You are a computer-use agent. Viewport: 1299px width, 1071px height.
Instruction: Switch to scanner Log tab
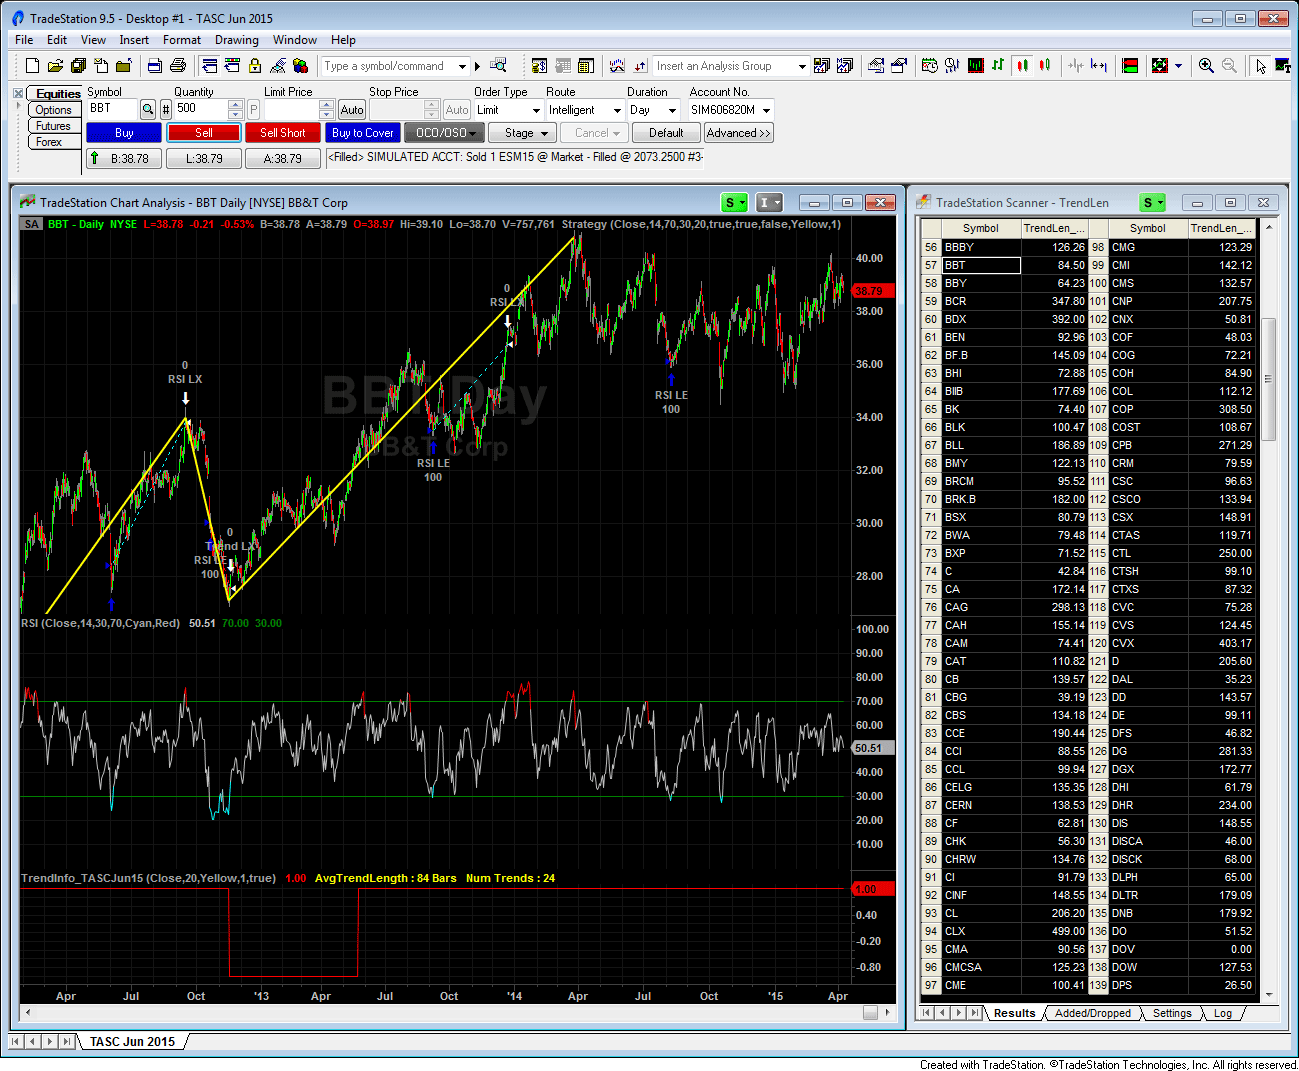click(1223, 1013)
